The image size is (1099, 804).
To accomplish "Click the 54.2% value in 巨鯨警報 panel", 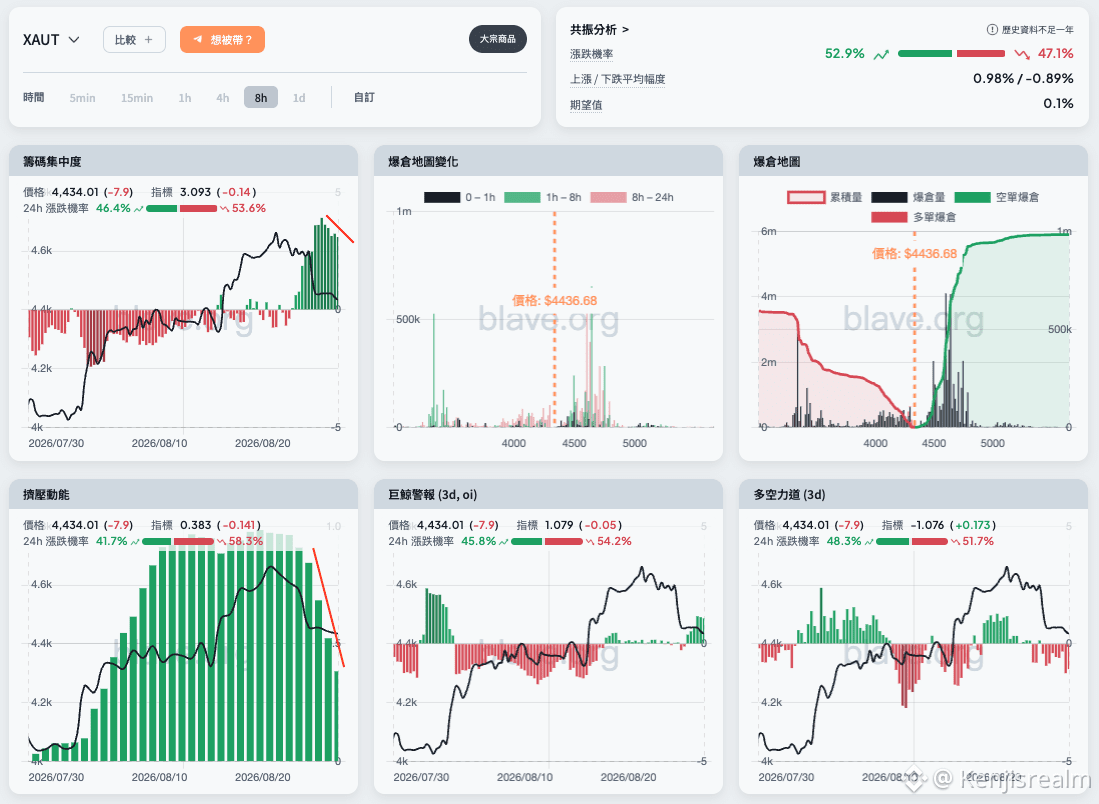I will pyautogui.click(x=614, y=541).
